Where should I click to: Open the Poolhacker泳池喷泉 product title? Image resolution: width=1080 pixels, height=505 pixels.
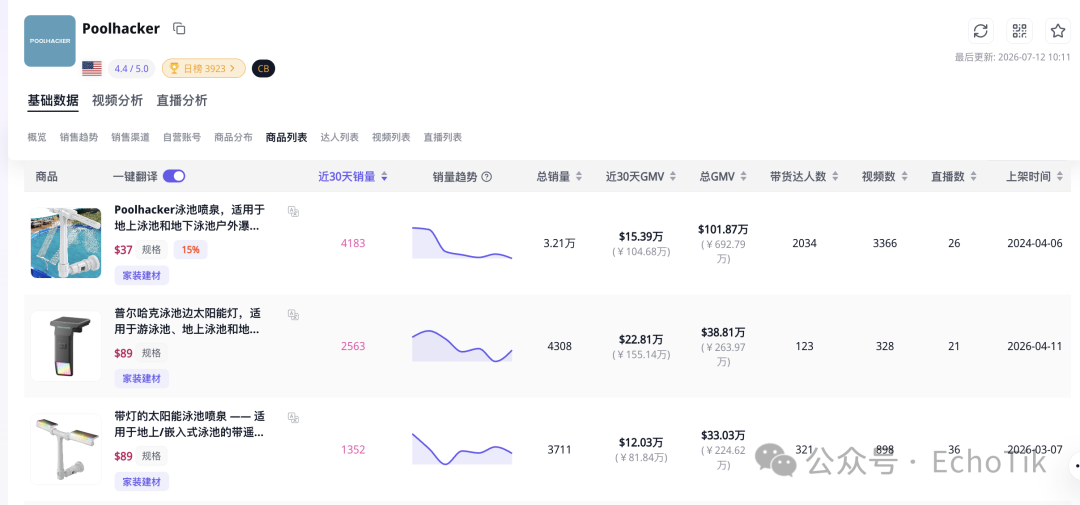pos(189,218)
